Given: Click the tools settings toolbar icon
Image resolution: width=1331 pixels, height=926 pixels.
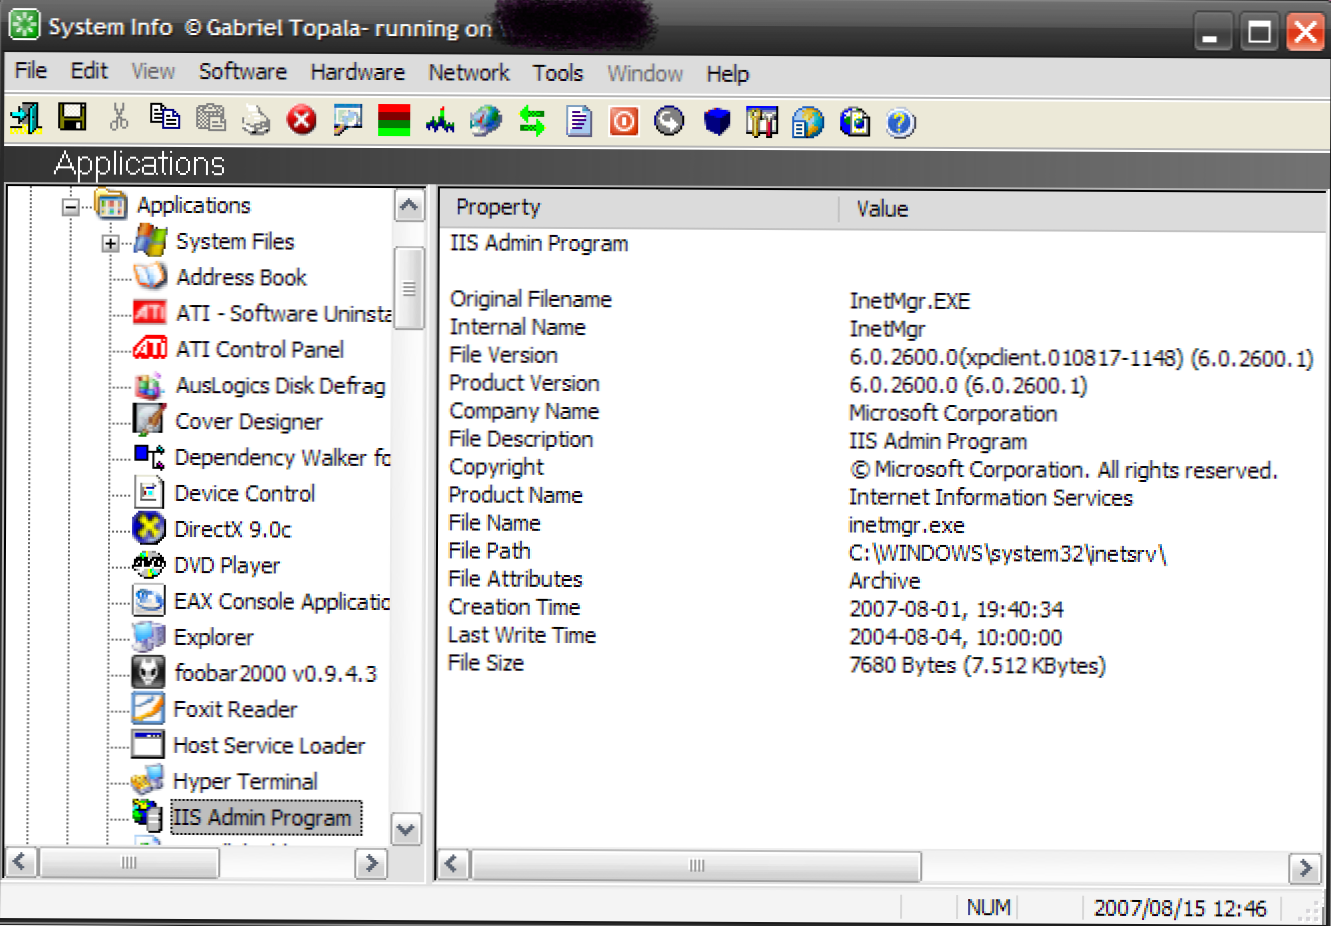Looking at the screenshot, I should pos(762,122).
